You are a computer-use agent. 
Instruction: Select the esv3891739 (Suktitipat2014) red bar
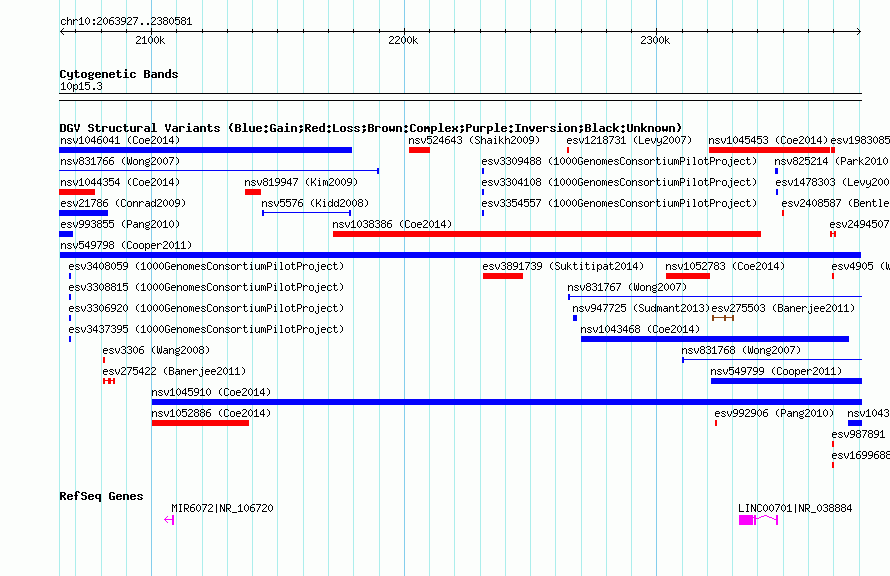click(503, 276)
